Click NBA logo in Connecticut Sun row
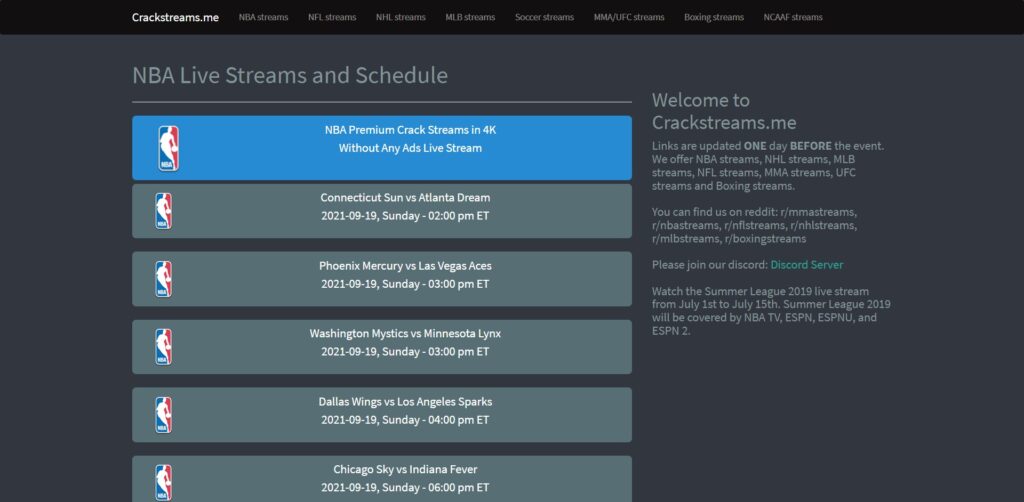The image size is (1024, 502). tap(163, 211)
